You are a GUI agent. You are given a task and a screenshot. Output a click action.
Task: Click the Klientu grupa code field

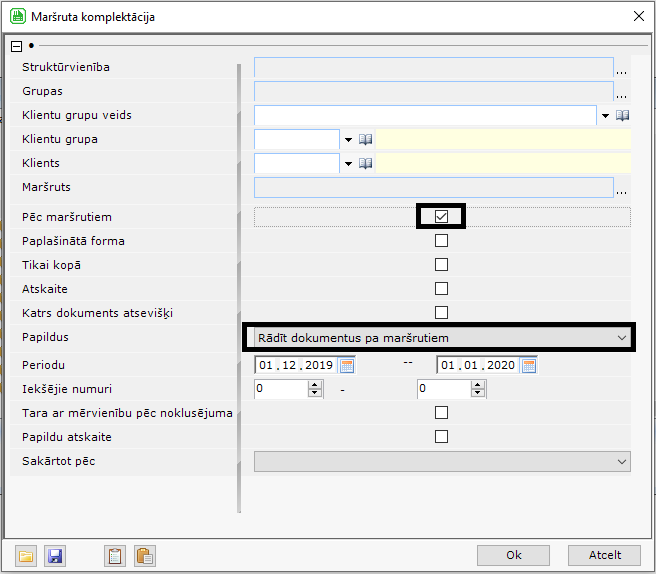297,139
